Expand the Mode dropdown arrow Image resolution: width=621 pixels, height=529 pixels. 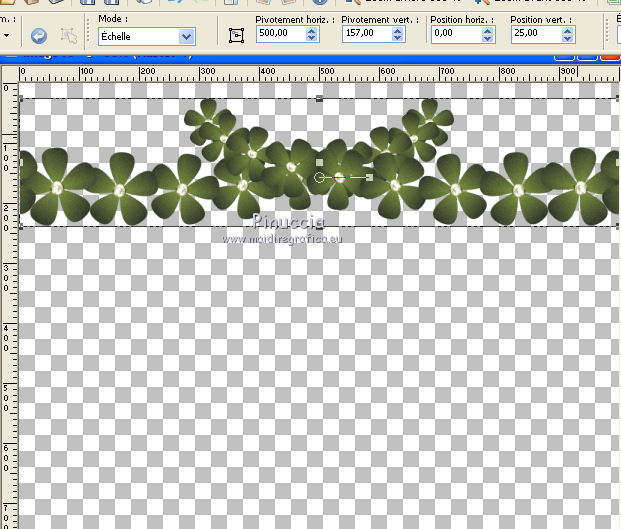(186, 37)
